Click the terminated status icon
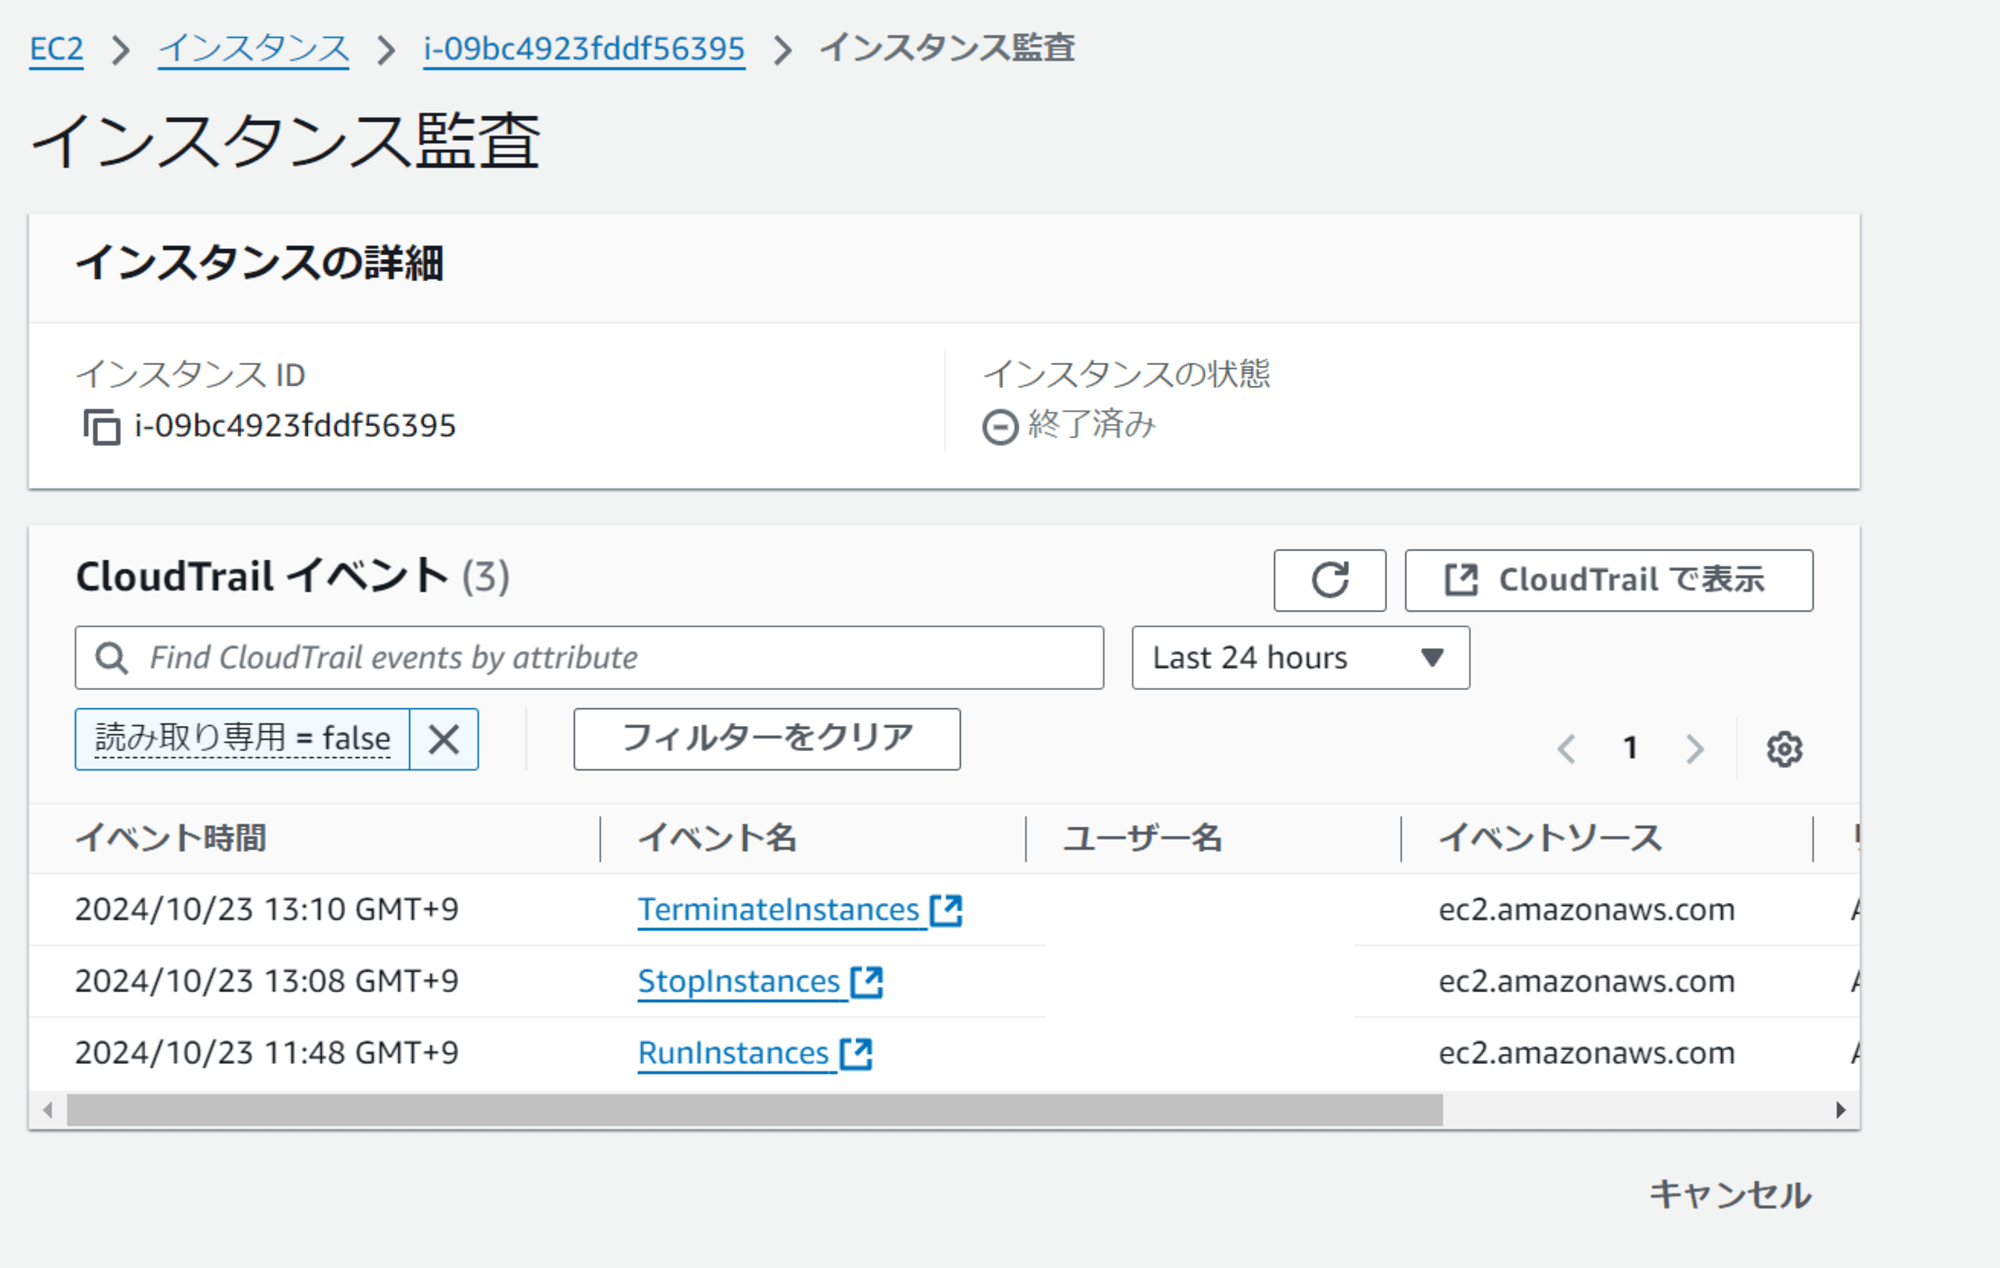Screen dimensions: 2000x1268 click(x=1000, y=427)
